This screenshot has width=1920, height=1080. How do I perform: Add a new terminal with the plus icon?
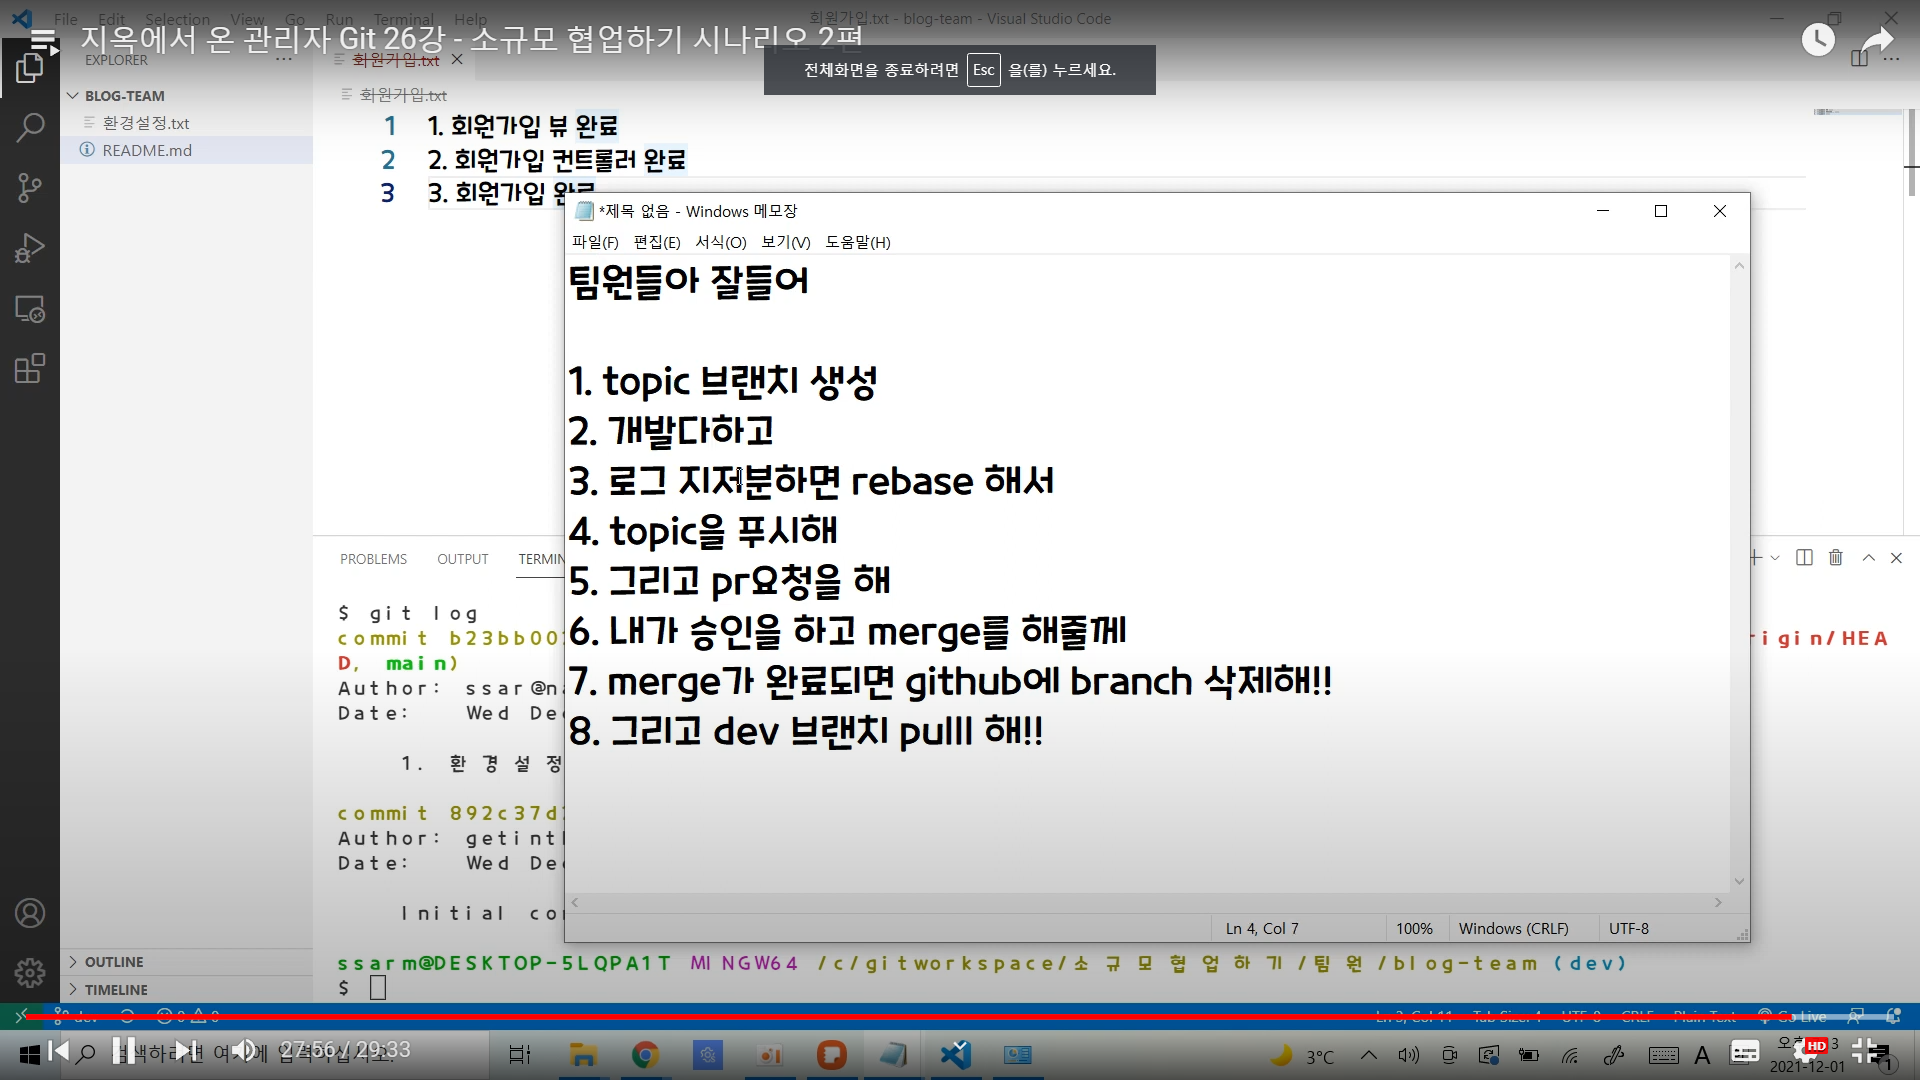[x=1756, y=558]
